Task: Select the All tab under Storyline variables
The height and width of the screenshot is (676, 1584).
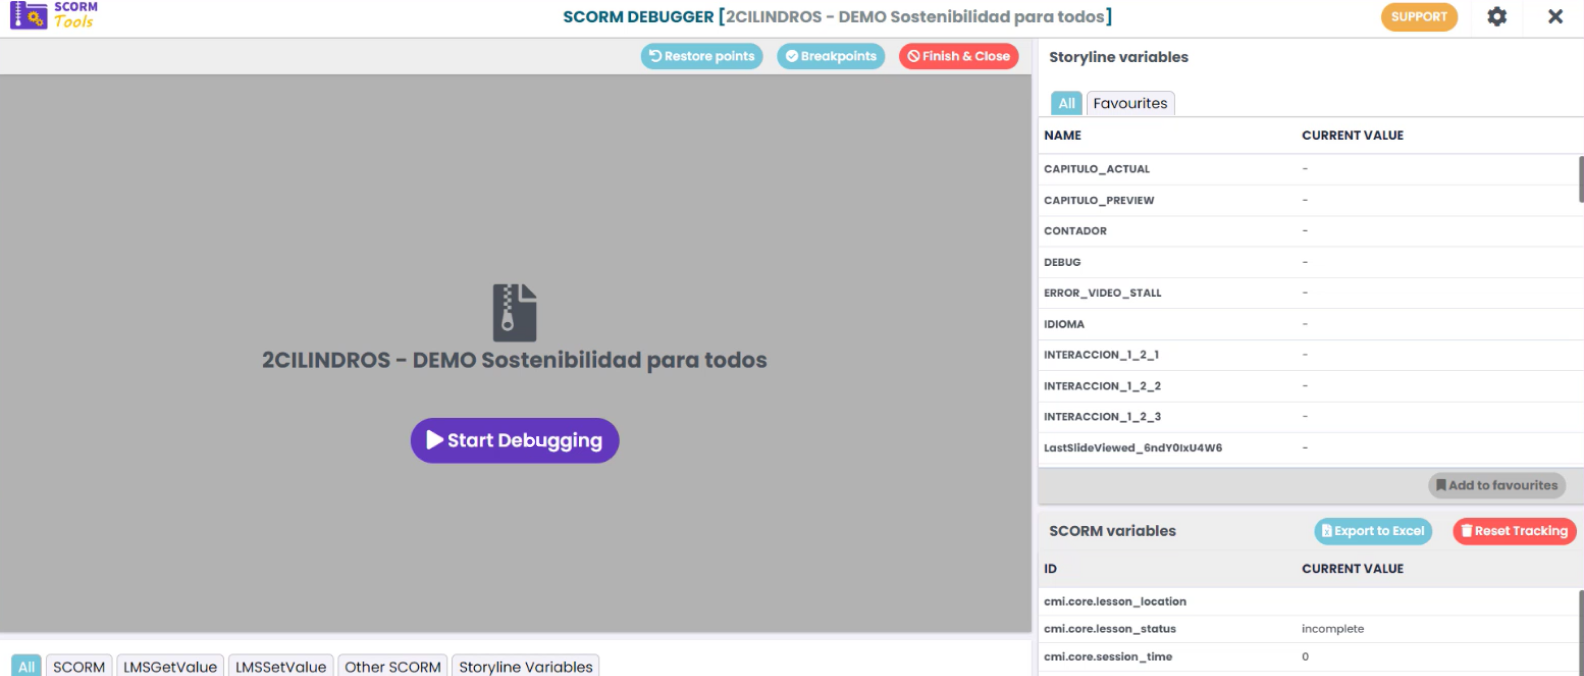Action: pyautogui.click(x=1066, y=104)
